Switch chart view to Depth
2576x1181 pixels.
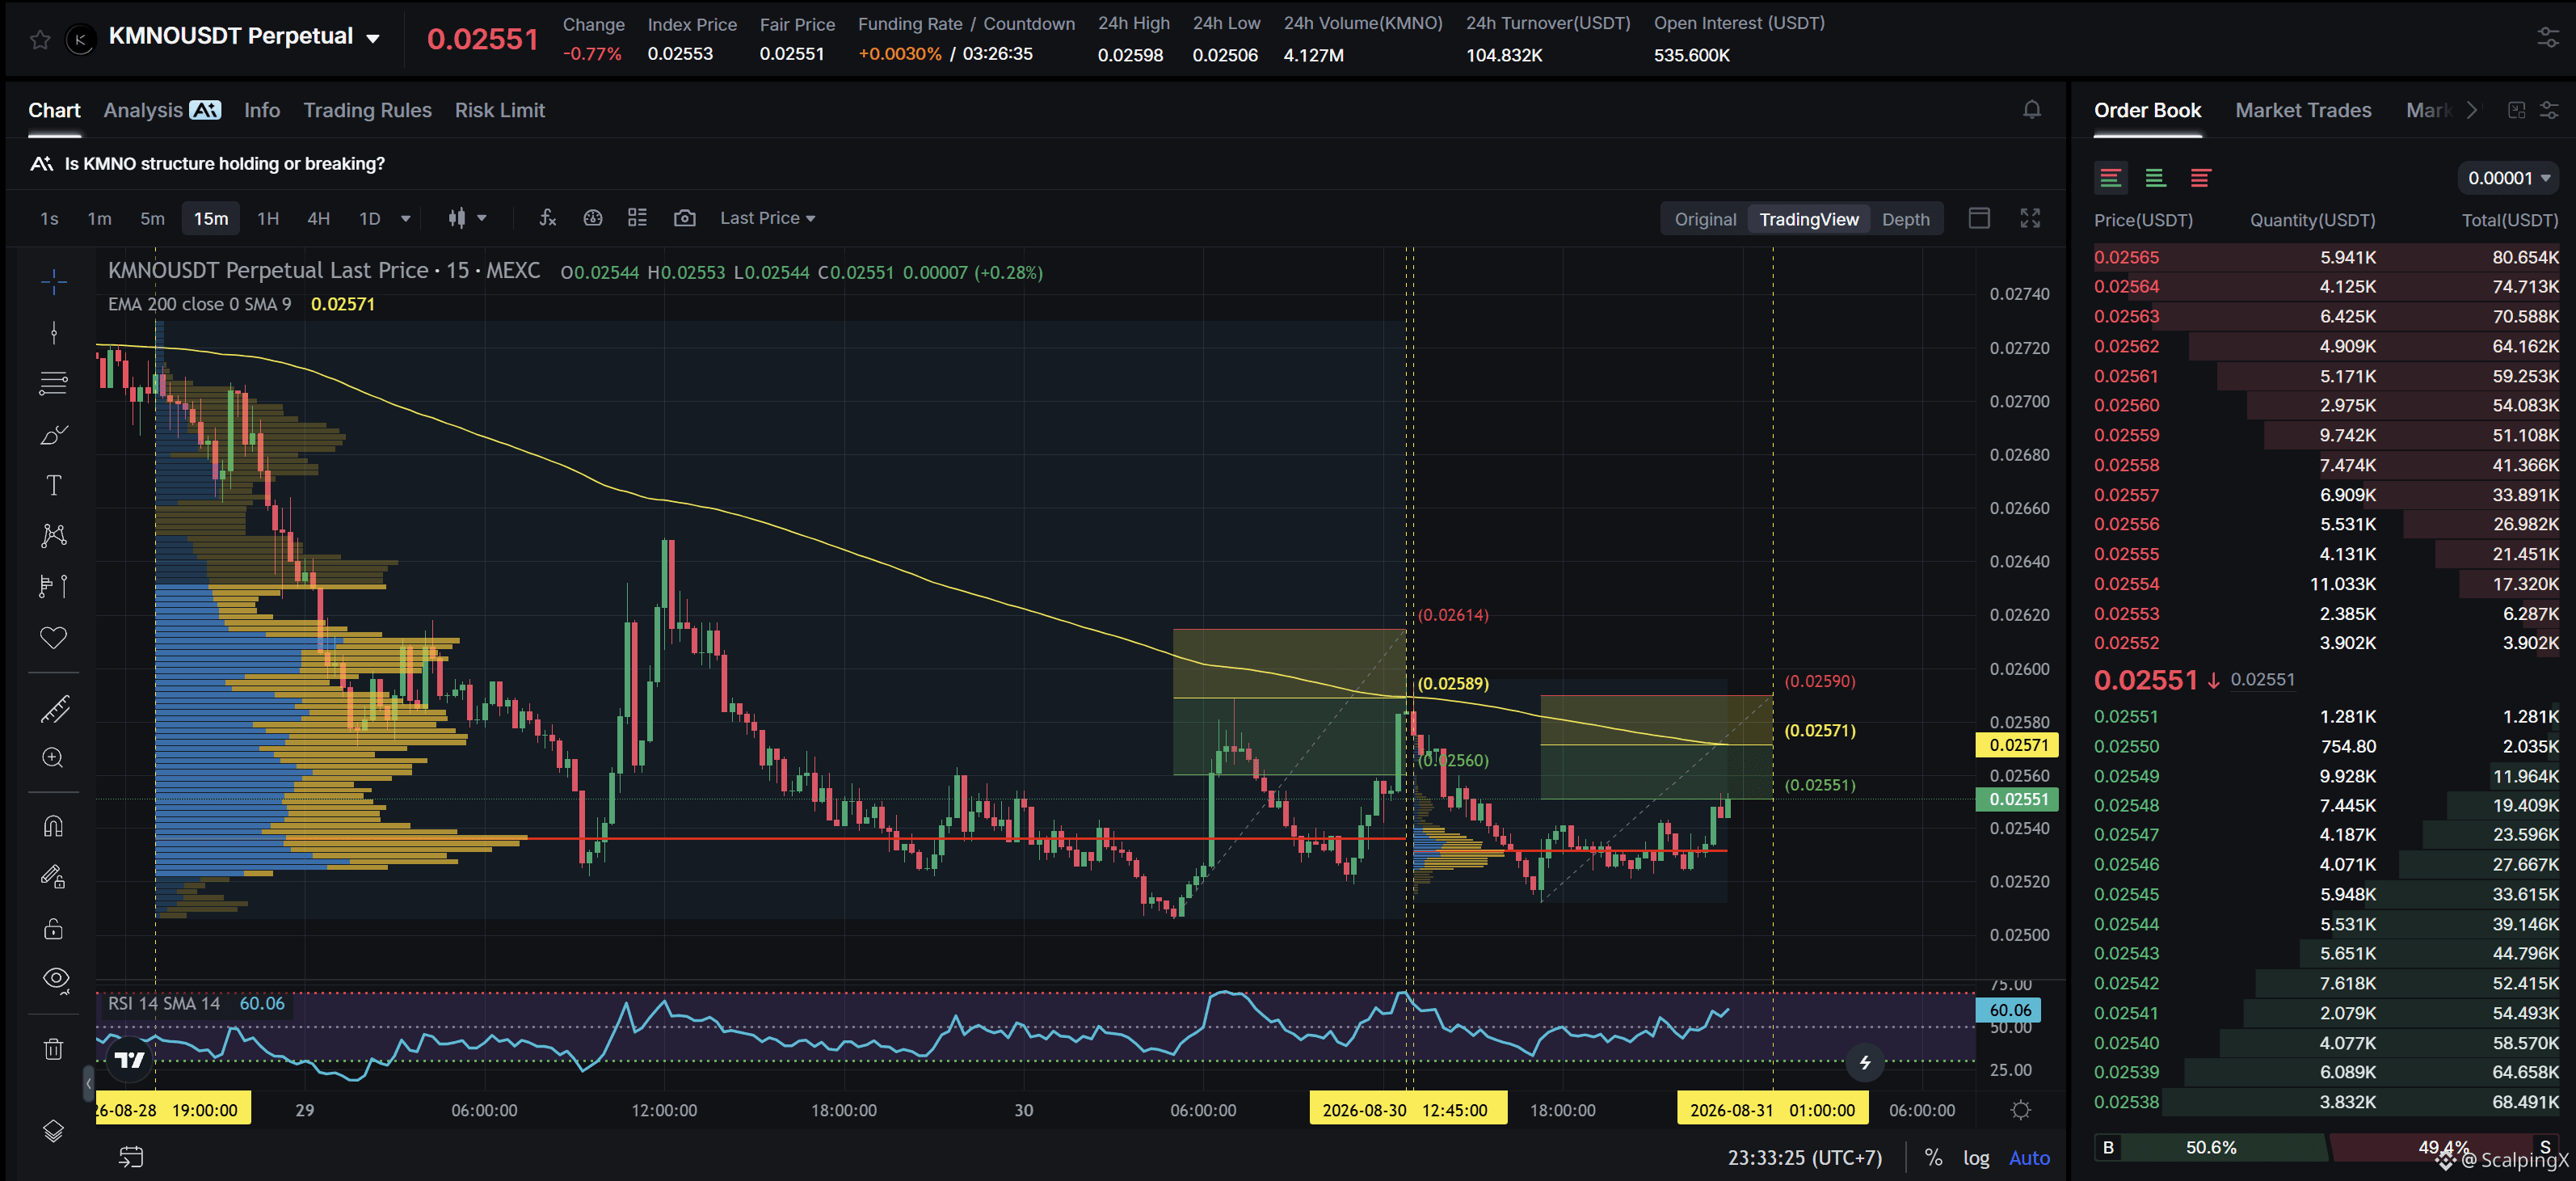[x=1905, y=219]
